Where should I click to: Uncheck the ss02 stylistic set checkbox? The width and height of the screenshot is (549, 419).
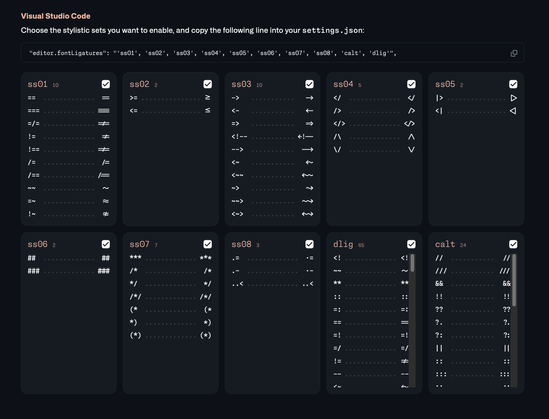click(208, 84)
